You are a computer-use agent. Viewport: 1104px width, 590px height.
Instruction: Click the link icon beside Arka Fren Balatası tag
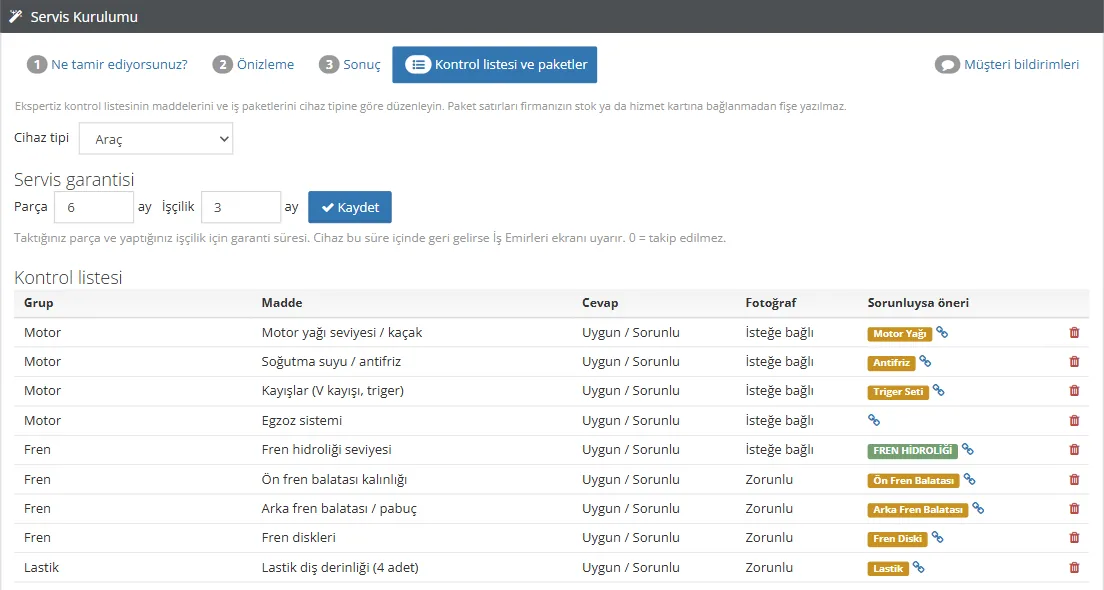coord(978,508)
